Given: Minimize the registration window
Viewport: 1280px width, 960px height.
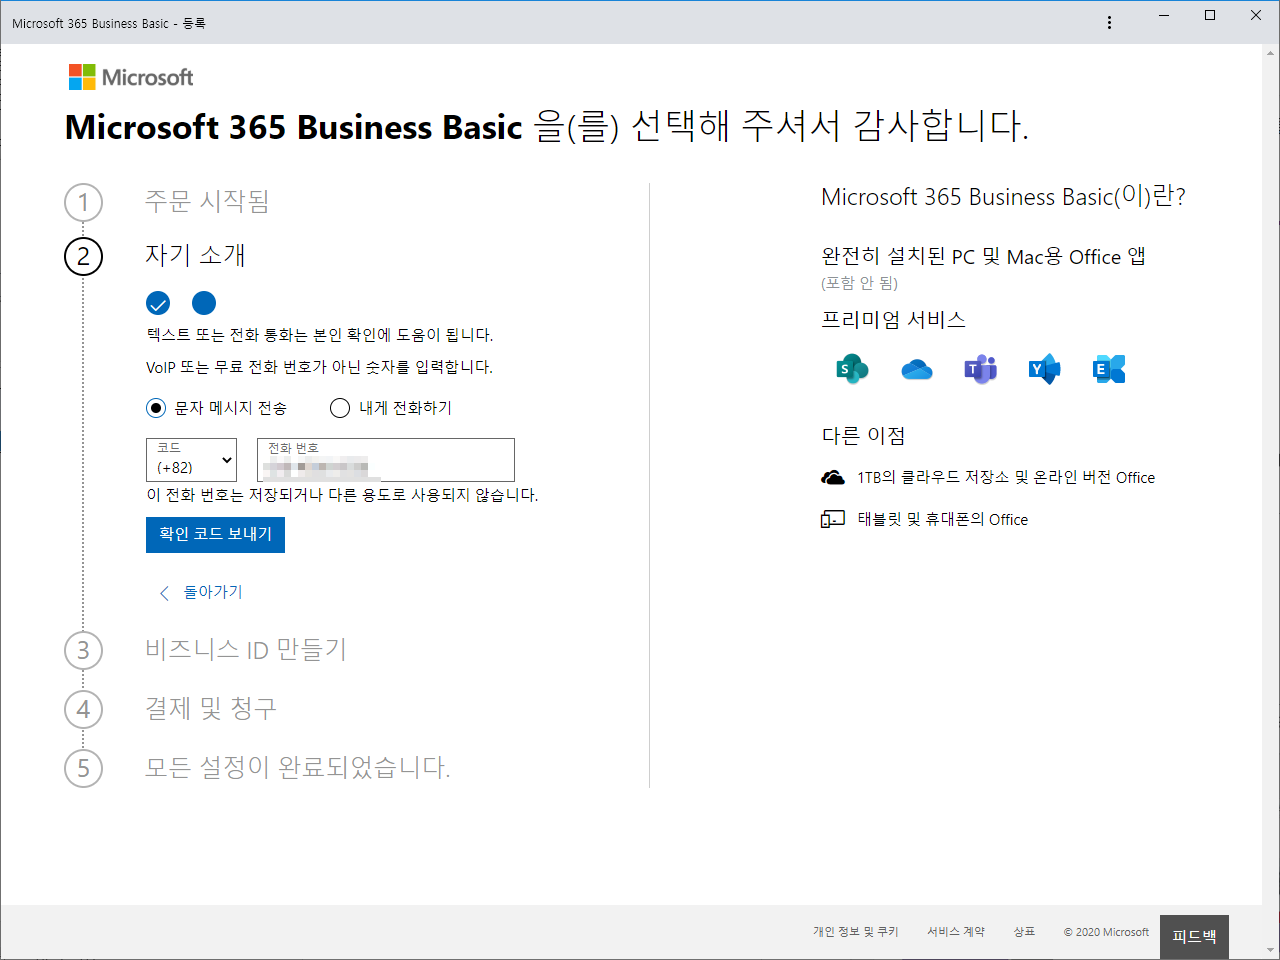Looking at the screenshot, I should coord(1164,15).
